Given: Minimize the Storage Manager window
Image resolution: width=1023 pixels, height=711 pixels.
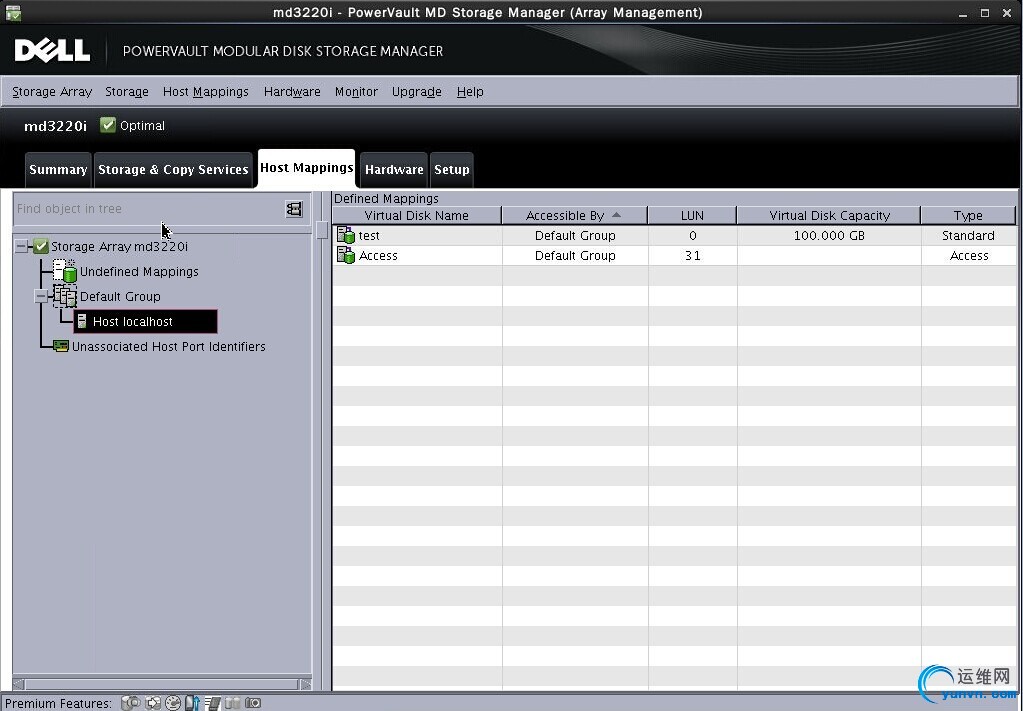Looking at the screenshot, I should [963, 14].
